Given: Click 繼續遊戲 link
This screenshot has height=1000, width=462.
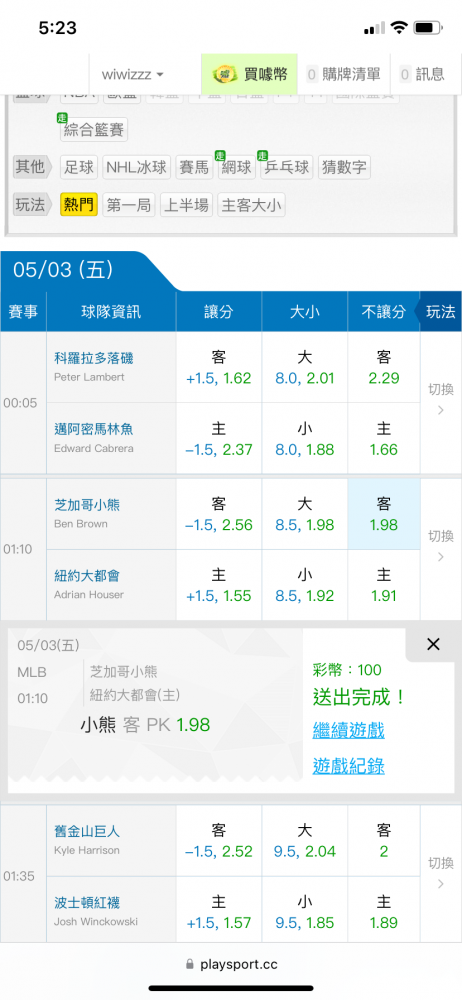Looking at the screenshot, I should (x=348, y=730).
